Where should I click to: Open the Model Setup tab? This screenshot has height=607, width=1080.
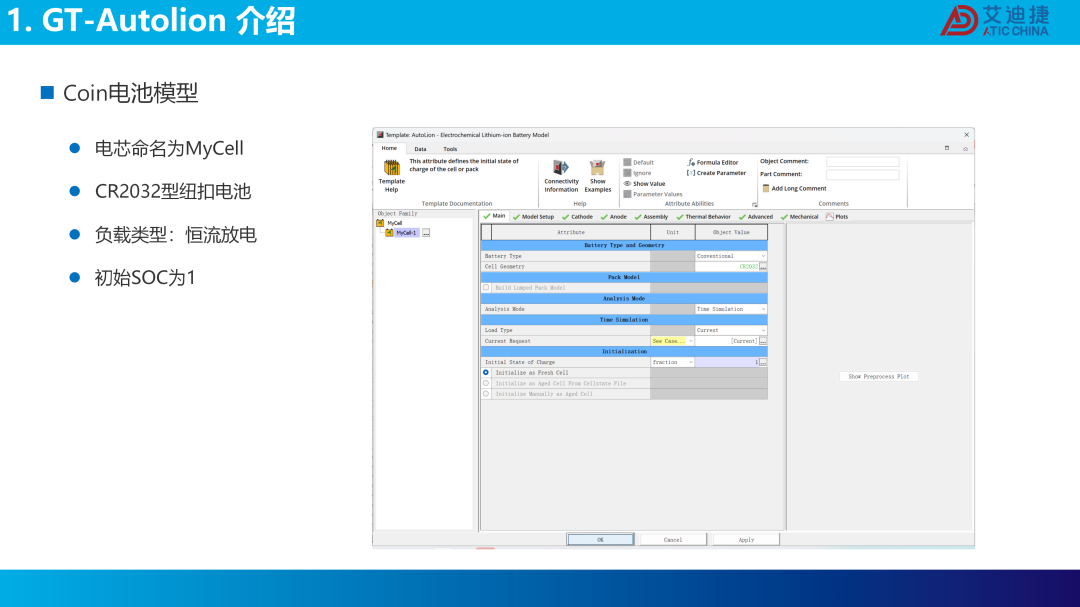[534, 217]
